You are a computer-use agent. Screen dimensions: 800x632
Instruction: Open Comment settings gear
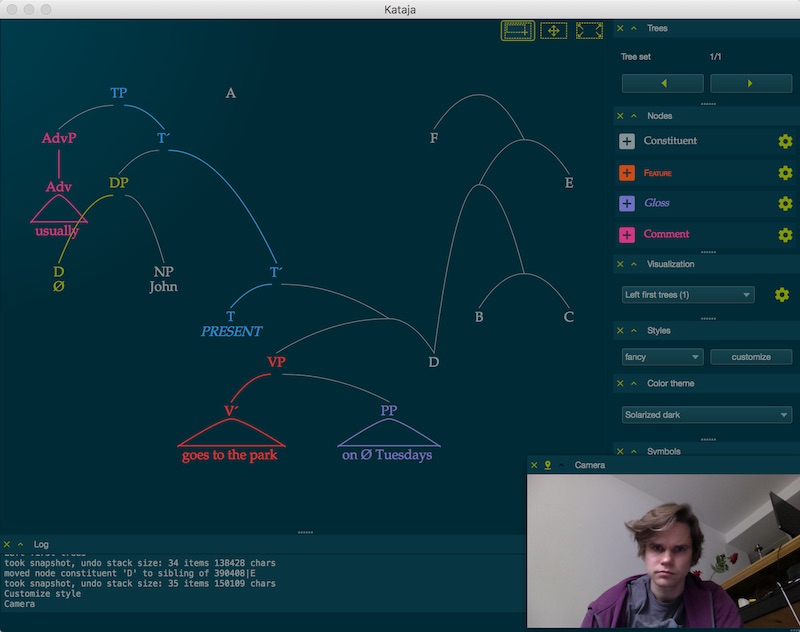click(x=785, y=235)
